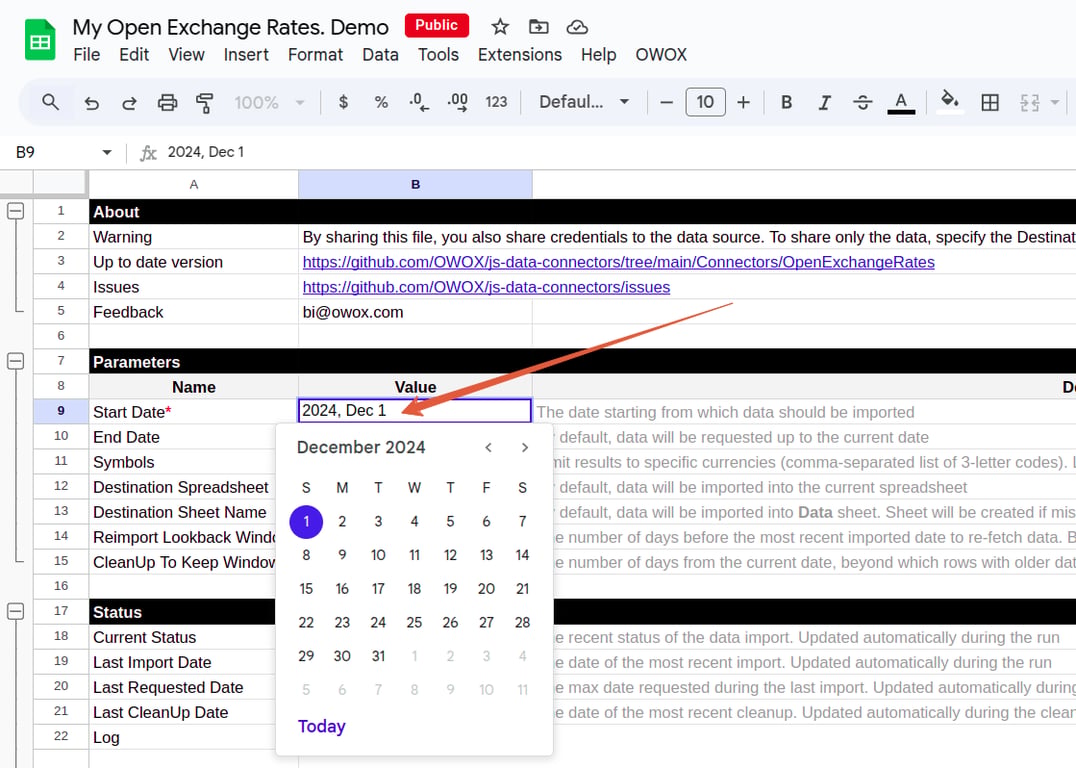Screen dimensions: 1076x768
Task: Print the spreadsheet
Action: [x=167, y=103]
